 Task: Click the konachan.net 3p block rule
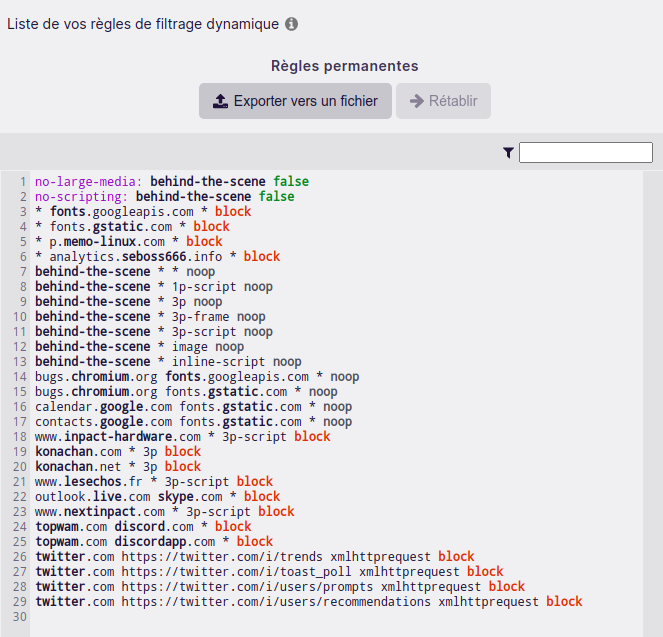tap(117, 467)
